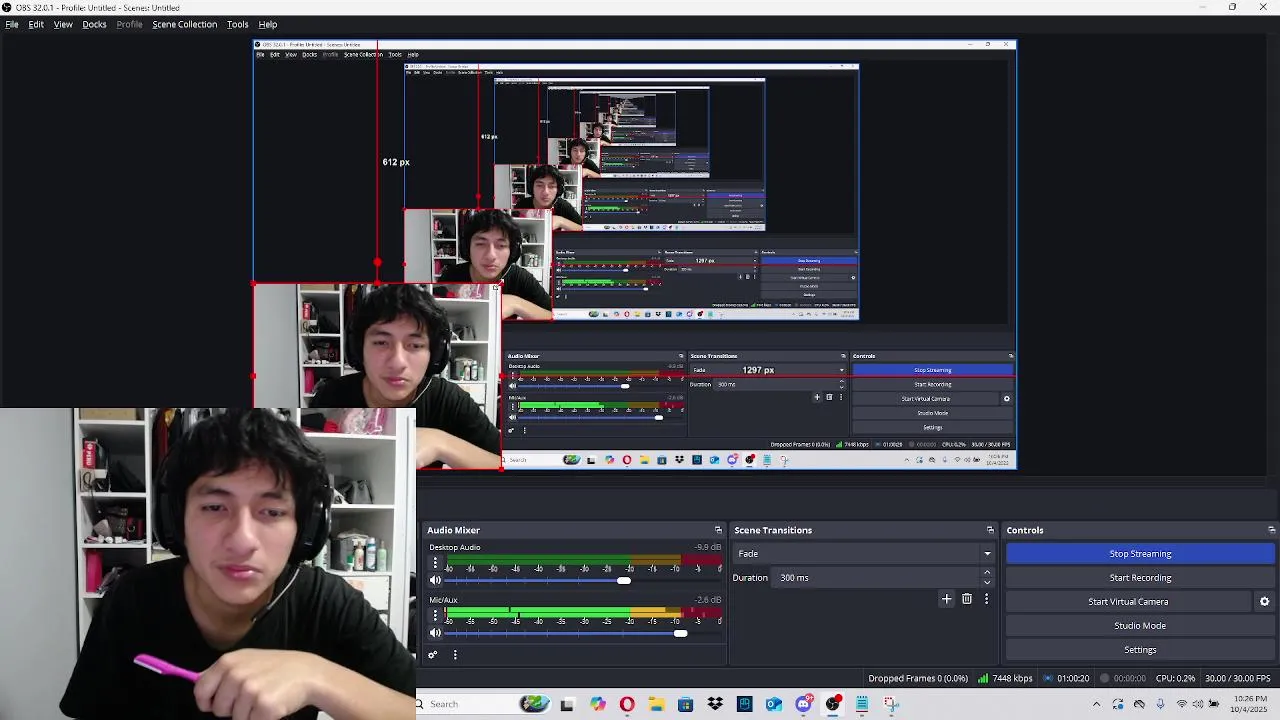1280x720 pixels.
Task: Mute the Mic/Aux channel
Action: coord(435,633)
